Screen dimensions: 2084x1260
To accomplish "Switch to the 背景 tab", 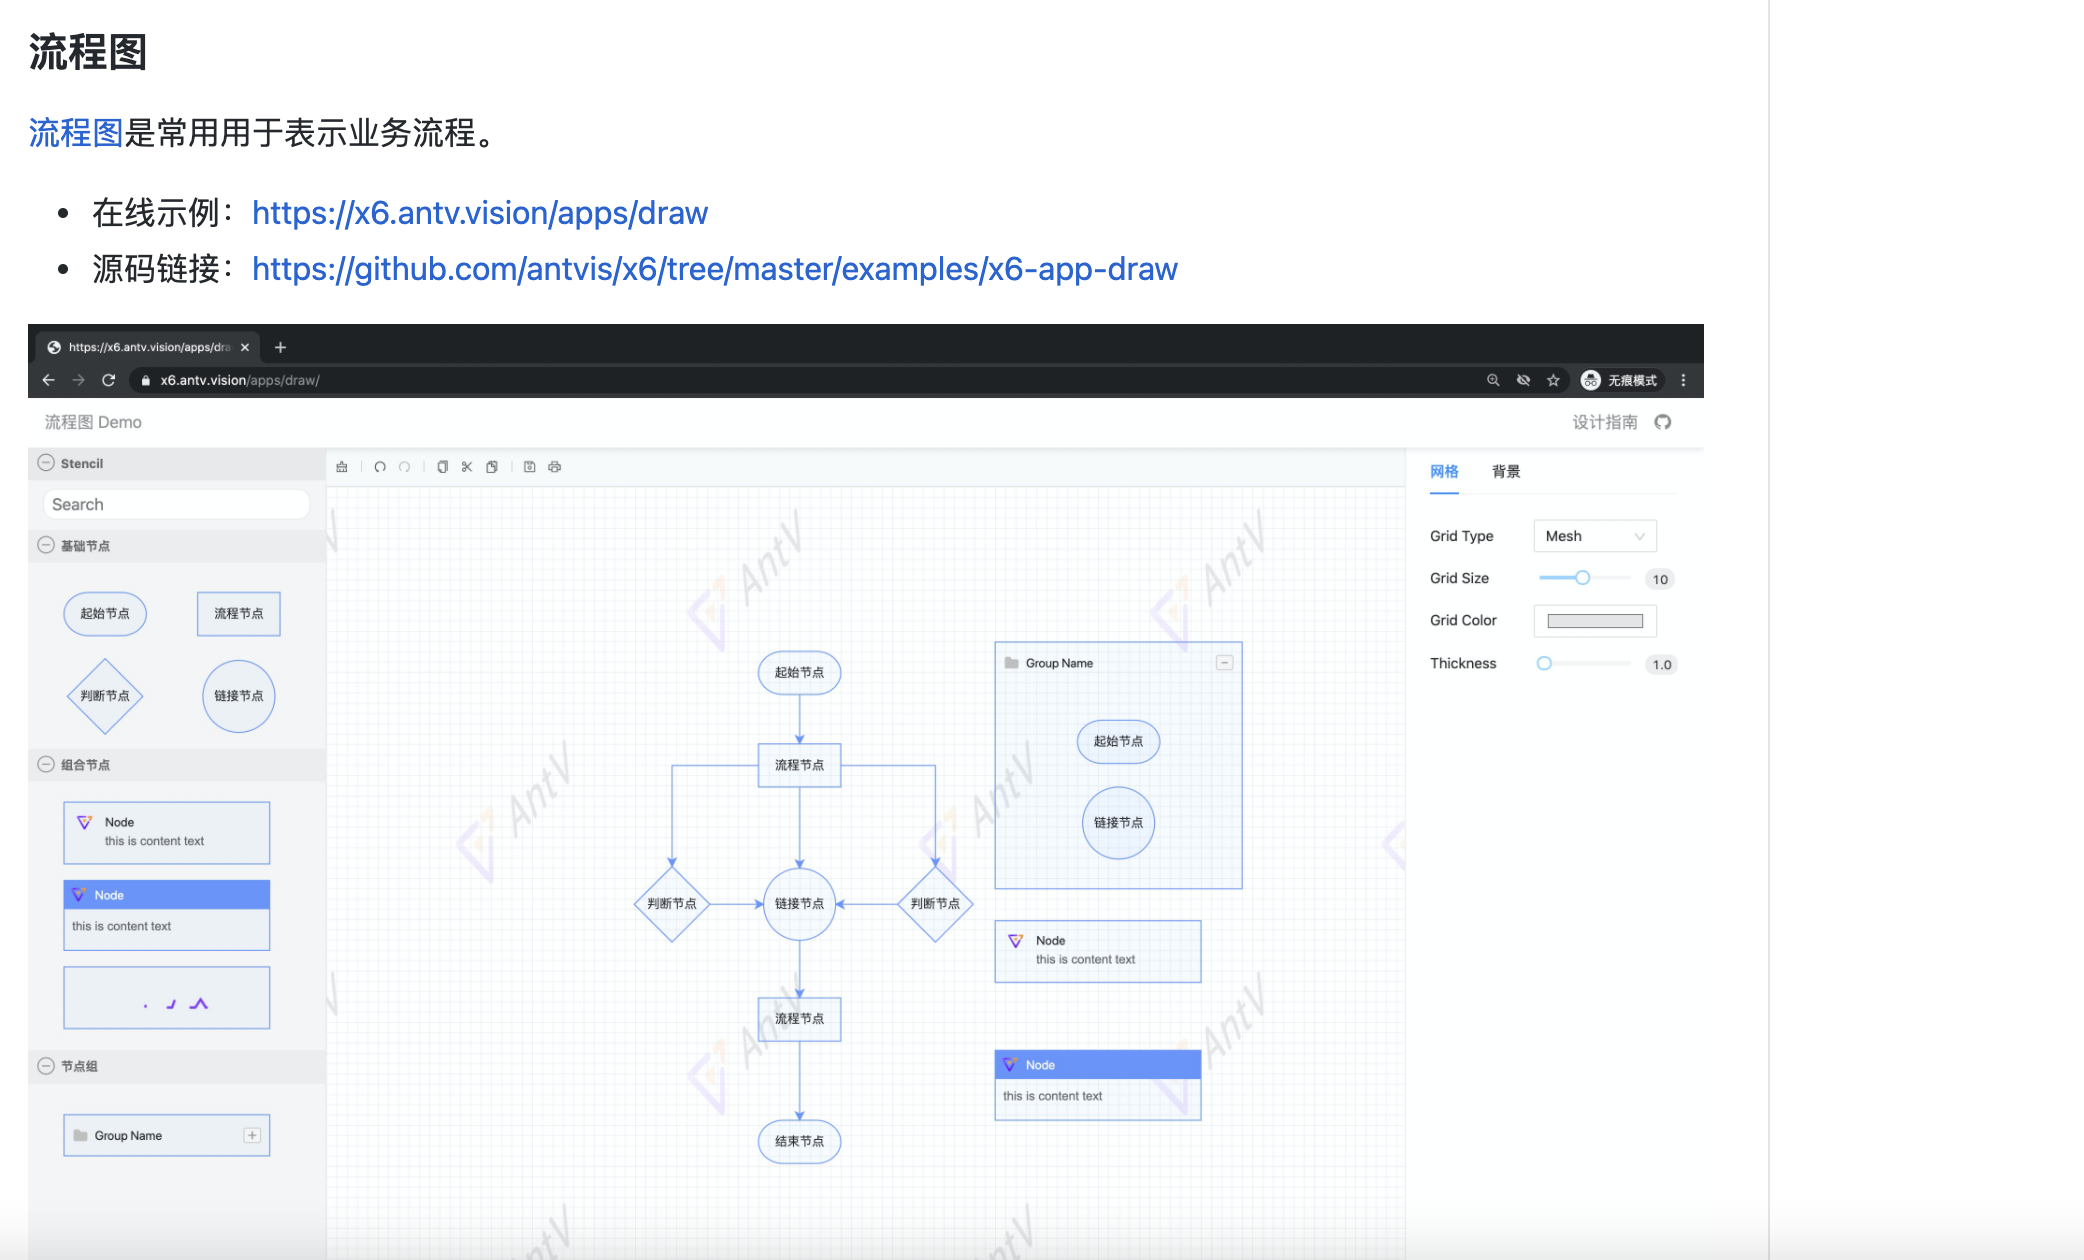I will pos(1506,471).
